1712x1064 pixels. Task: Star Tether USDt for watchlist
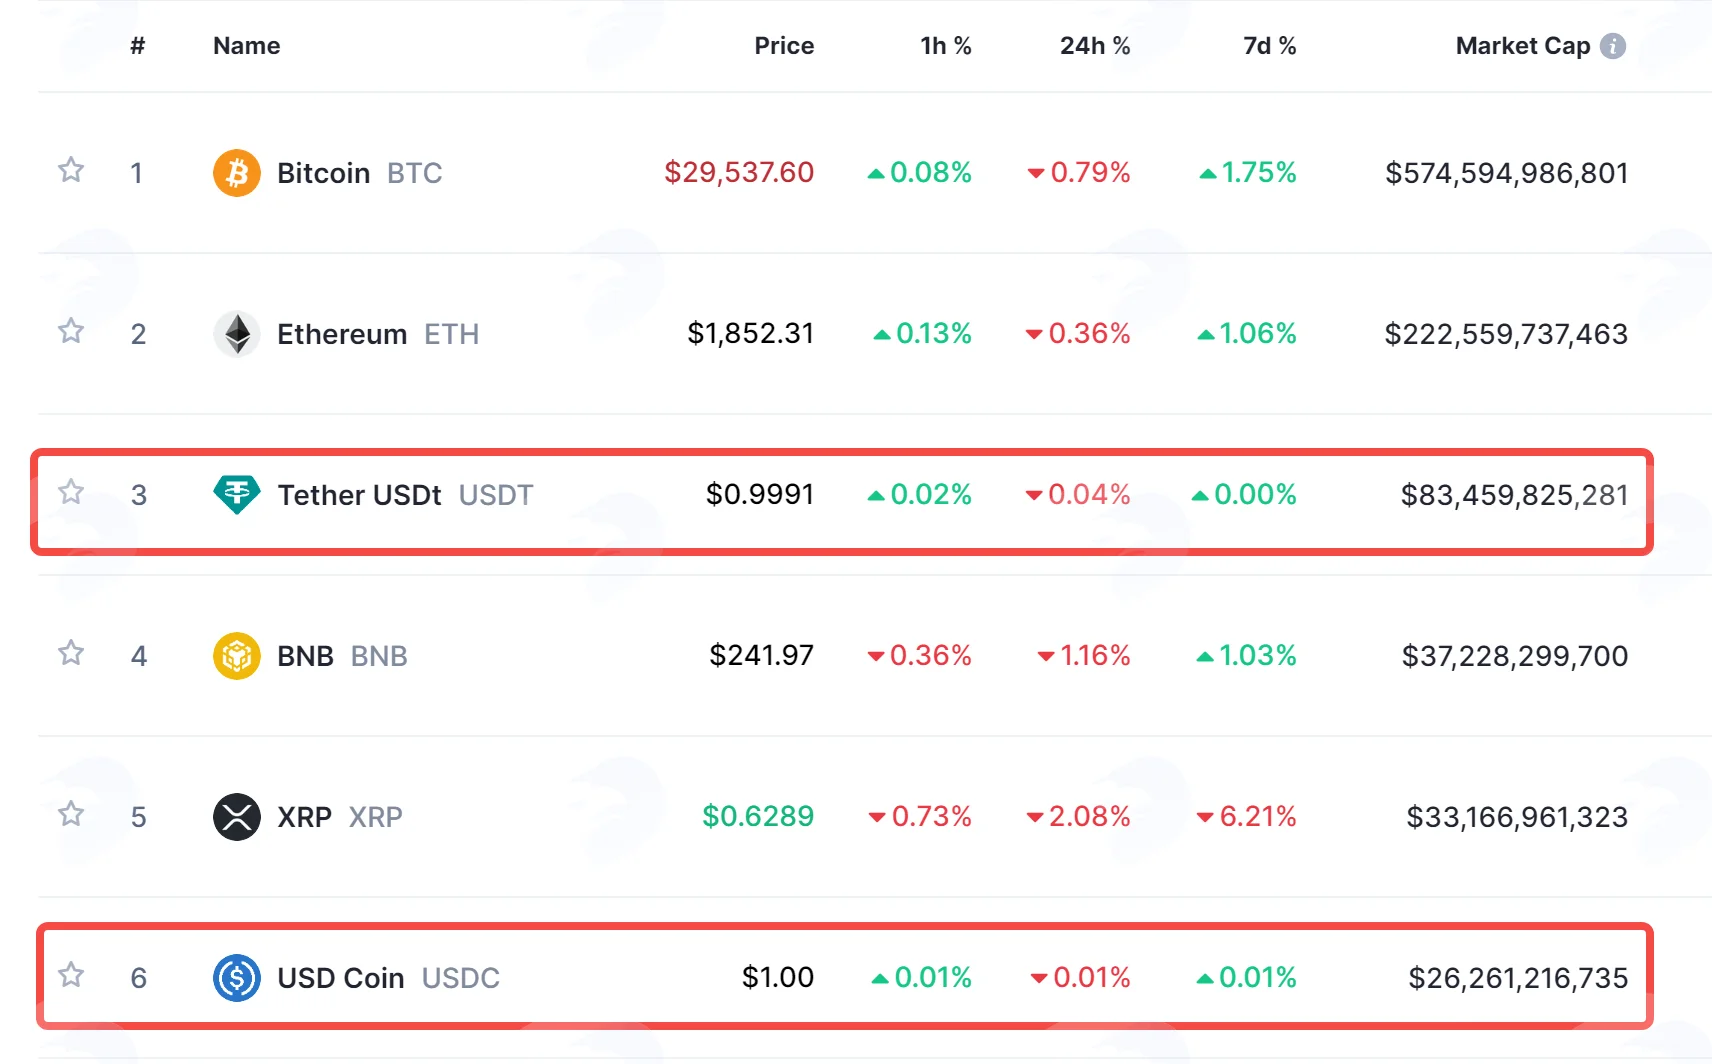pyautogui.click(x=71, y=492)
